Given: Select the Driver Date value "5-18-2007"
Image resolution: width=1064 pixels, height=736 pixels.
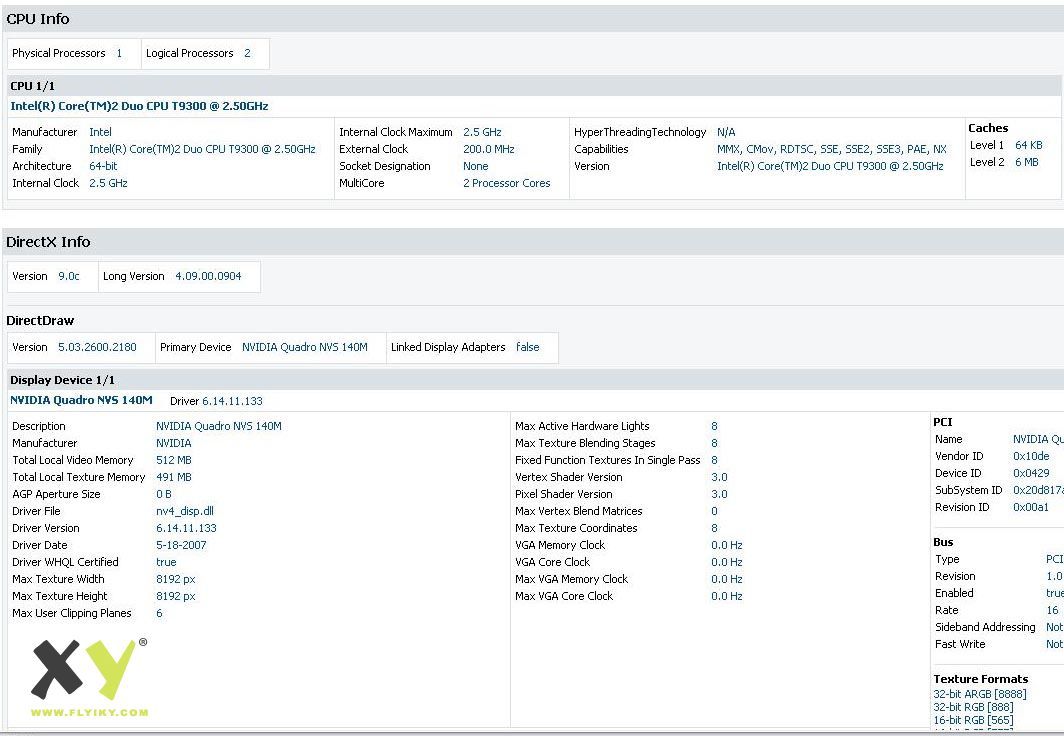Looking at the screenshot, I should (181, 545).
